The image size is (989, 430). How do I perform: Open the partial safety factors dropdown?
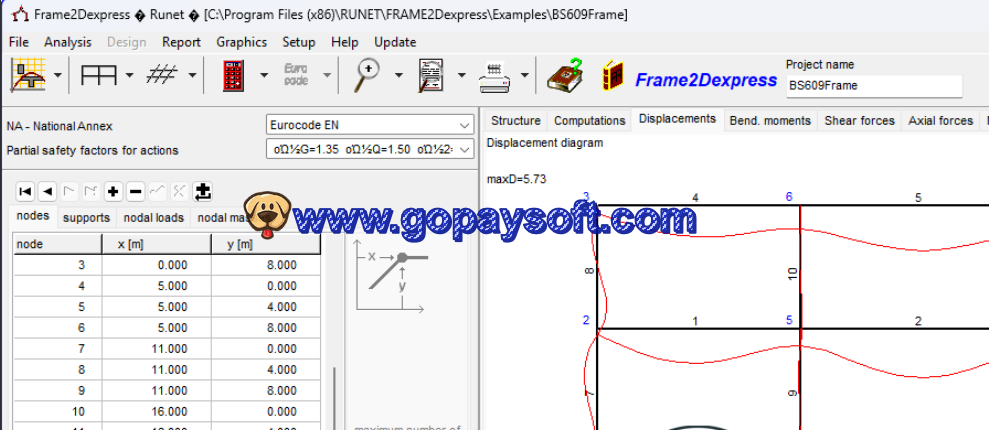click(370, 150)
